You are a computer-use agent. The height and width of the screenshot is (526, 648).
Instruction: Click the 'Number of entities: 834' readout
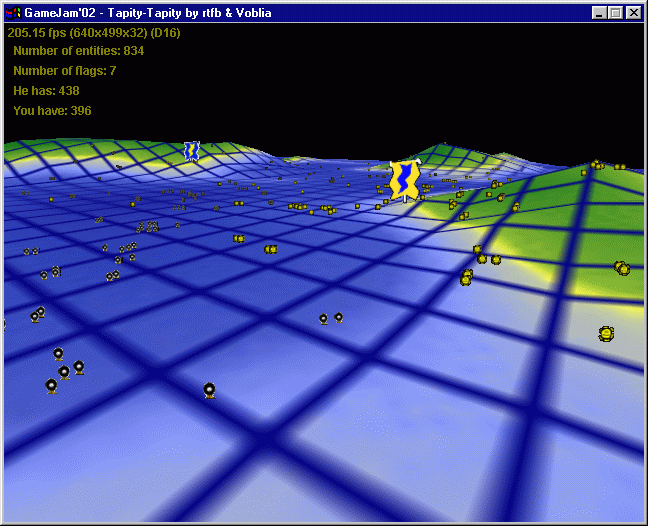tap(78, 51)
